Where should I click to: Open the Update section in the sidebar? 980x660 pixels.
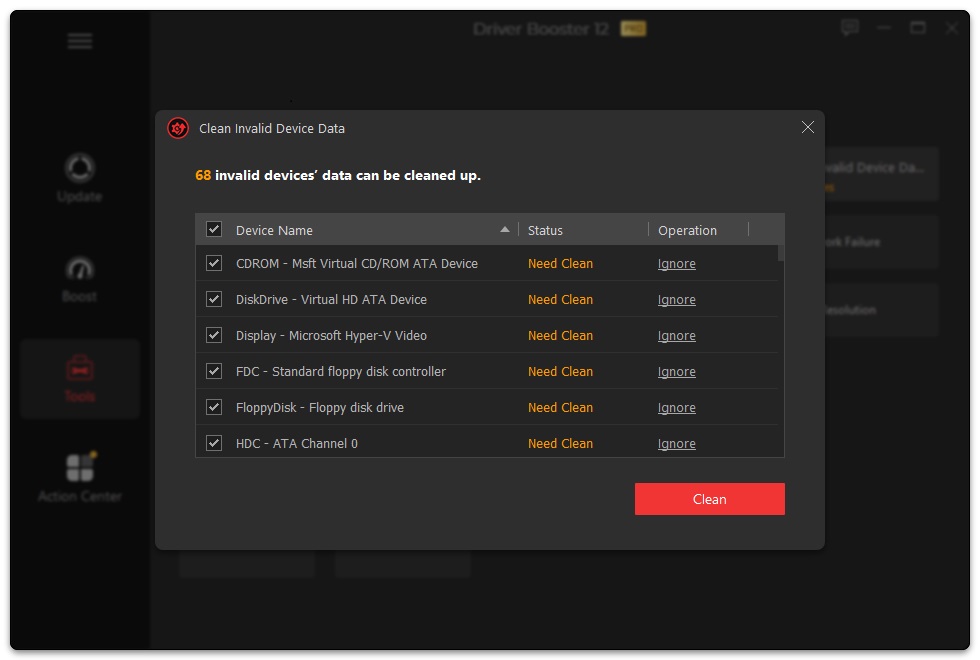79,178
